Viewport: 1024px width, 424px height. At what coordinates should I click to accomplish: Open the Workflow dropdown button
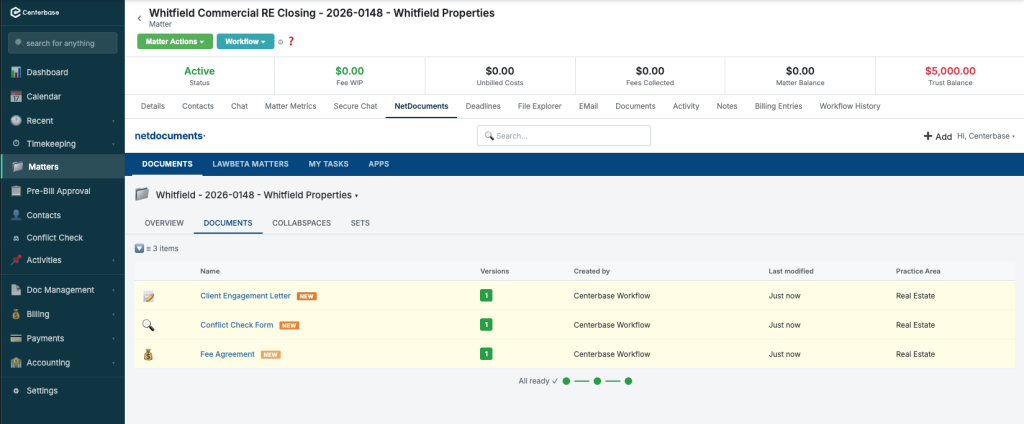coord(244,42)
